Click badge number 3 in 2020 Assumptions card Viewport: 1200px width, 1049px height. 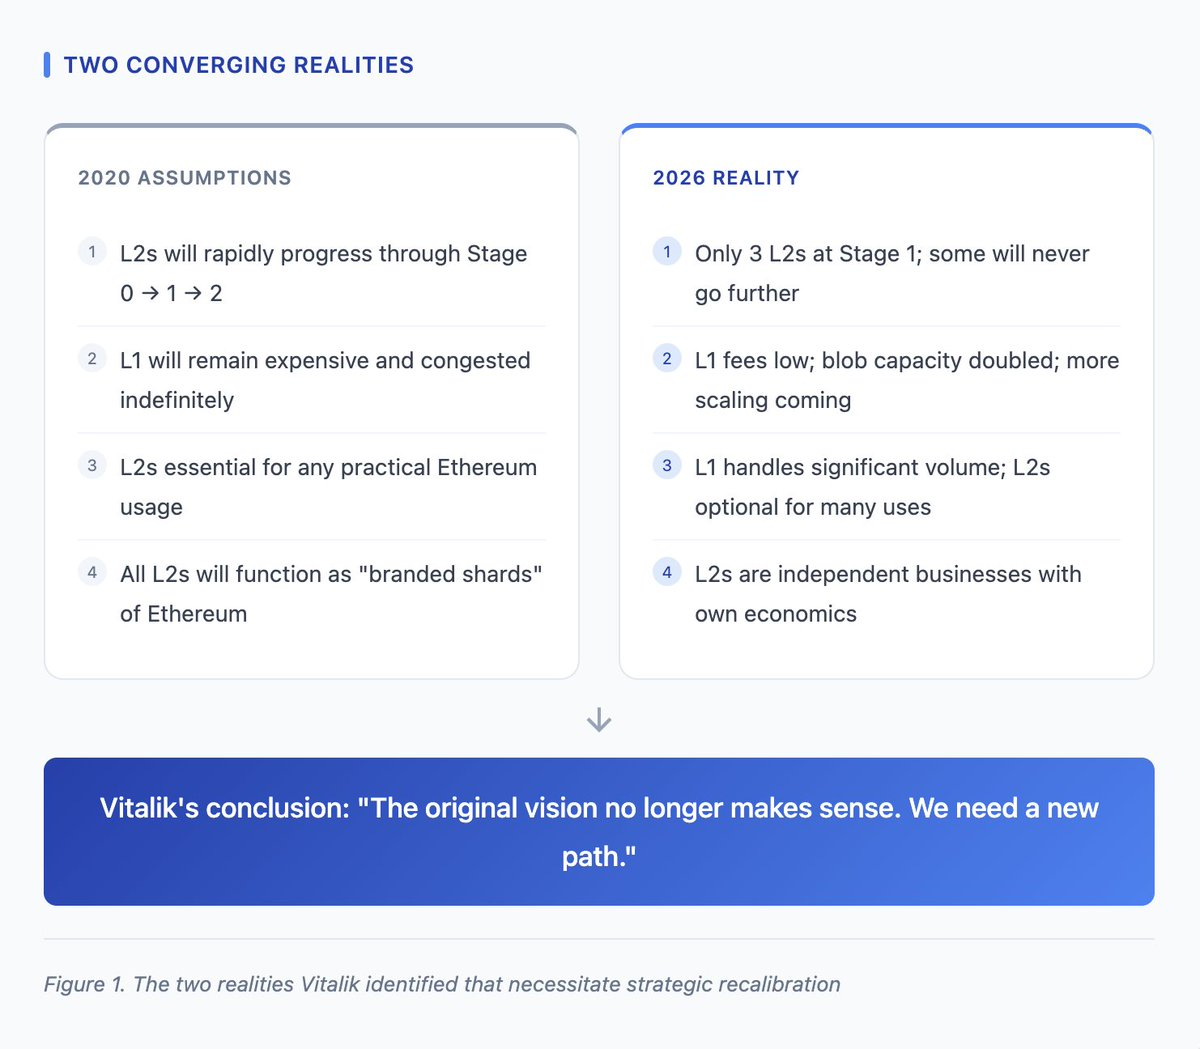92,465
